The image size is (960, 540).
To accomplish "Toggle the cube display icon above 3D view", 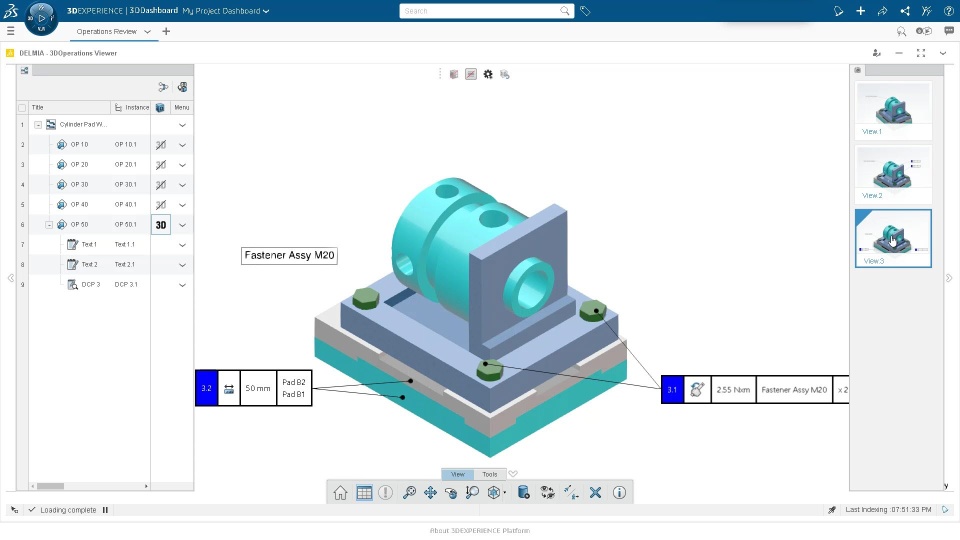I will point(454,74).
